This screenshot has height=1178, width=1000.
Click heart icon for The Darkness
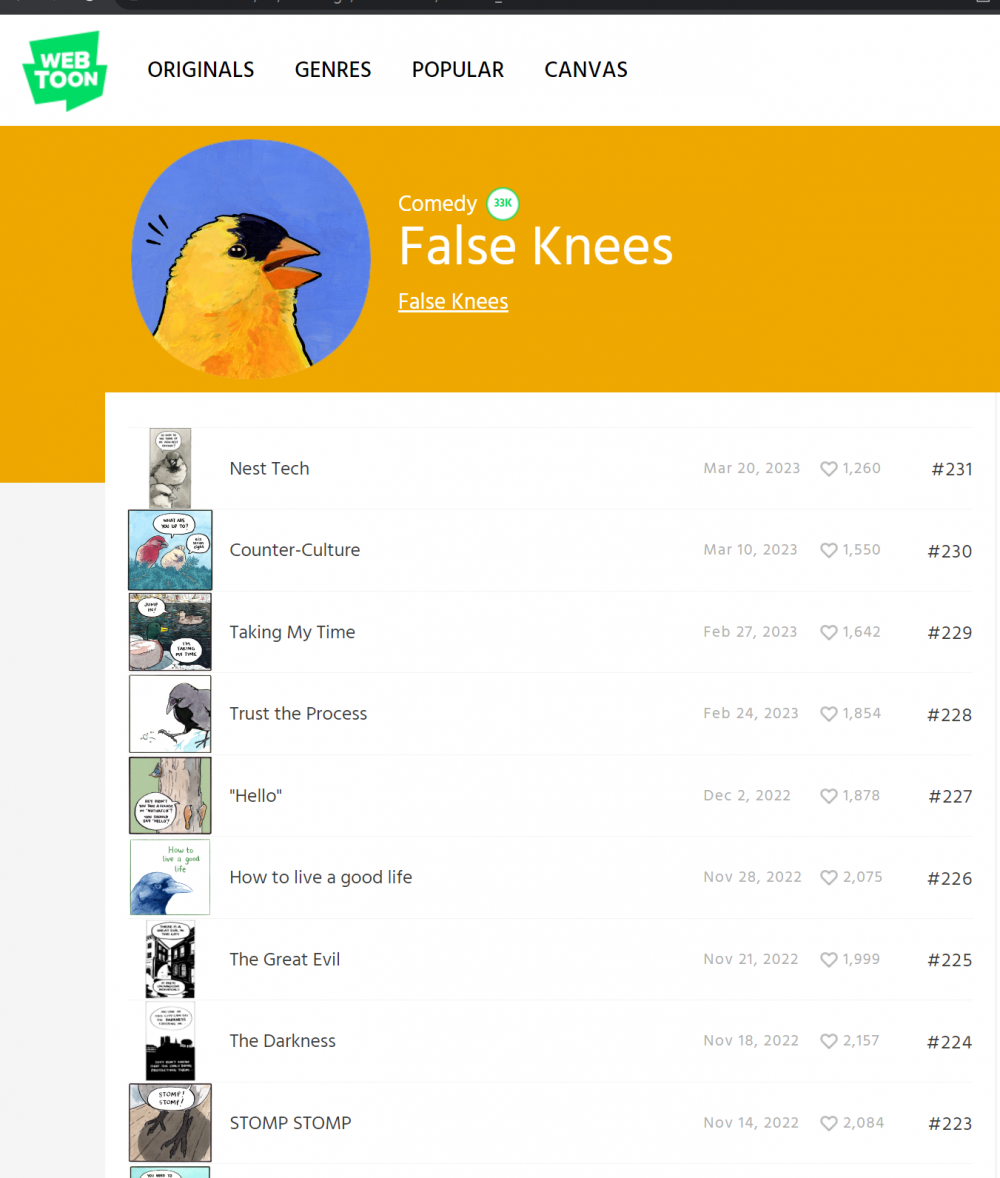[829, 1042]
